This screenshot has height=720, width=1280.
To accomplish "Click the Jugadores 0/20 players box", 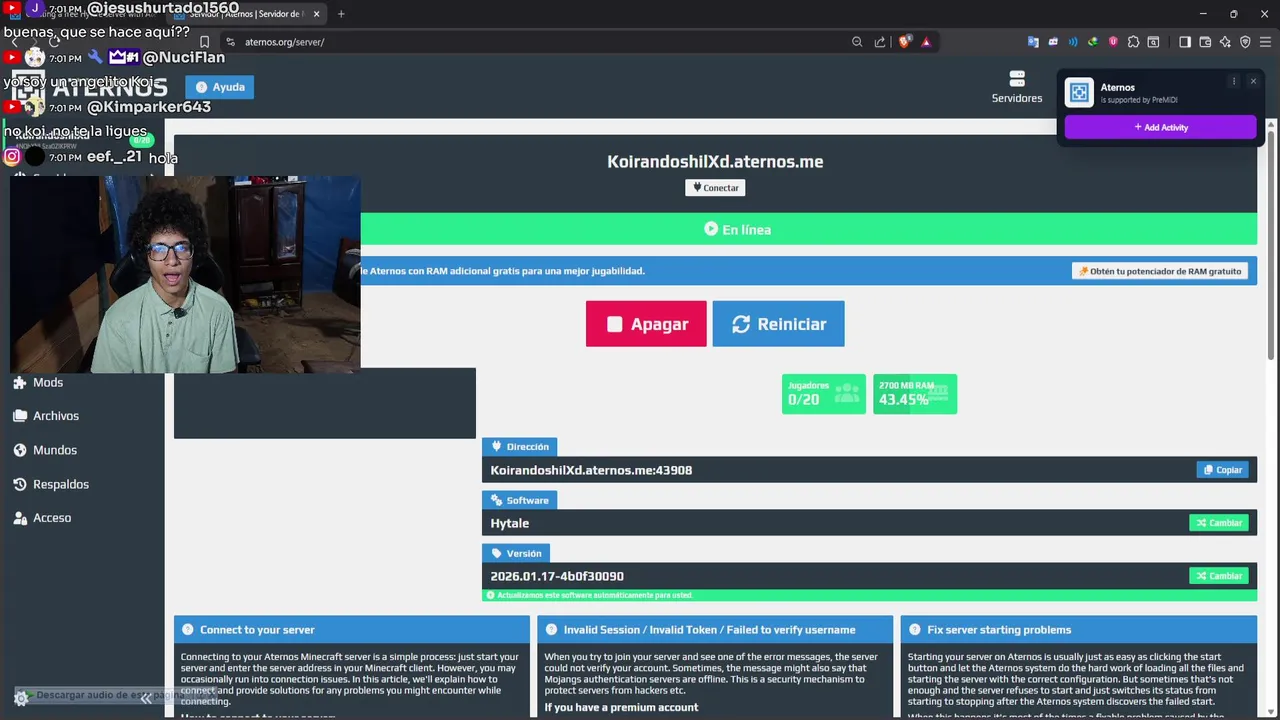I will click(x=824, y=394).
